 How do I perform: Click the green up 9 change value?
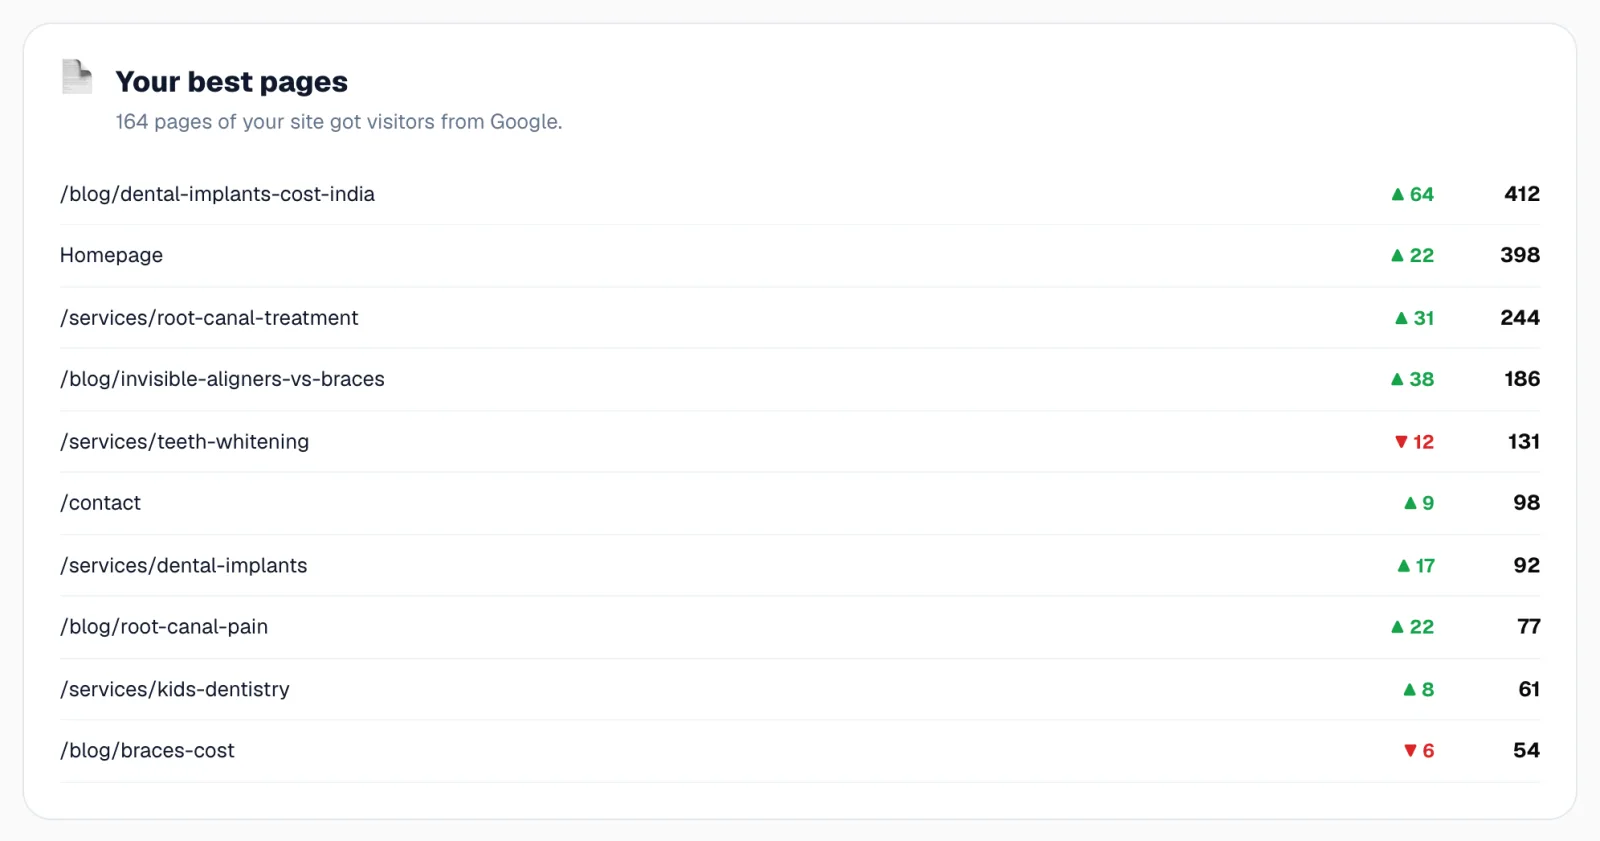pyautogui.click(x=1419, y=503)
